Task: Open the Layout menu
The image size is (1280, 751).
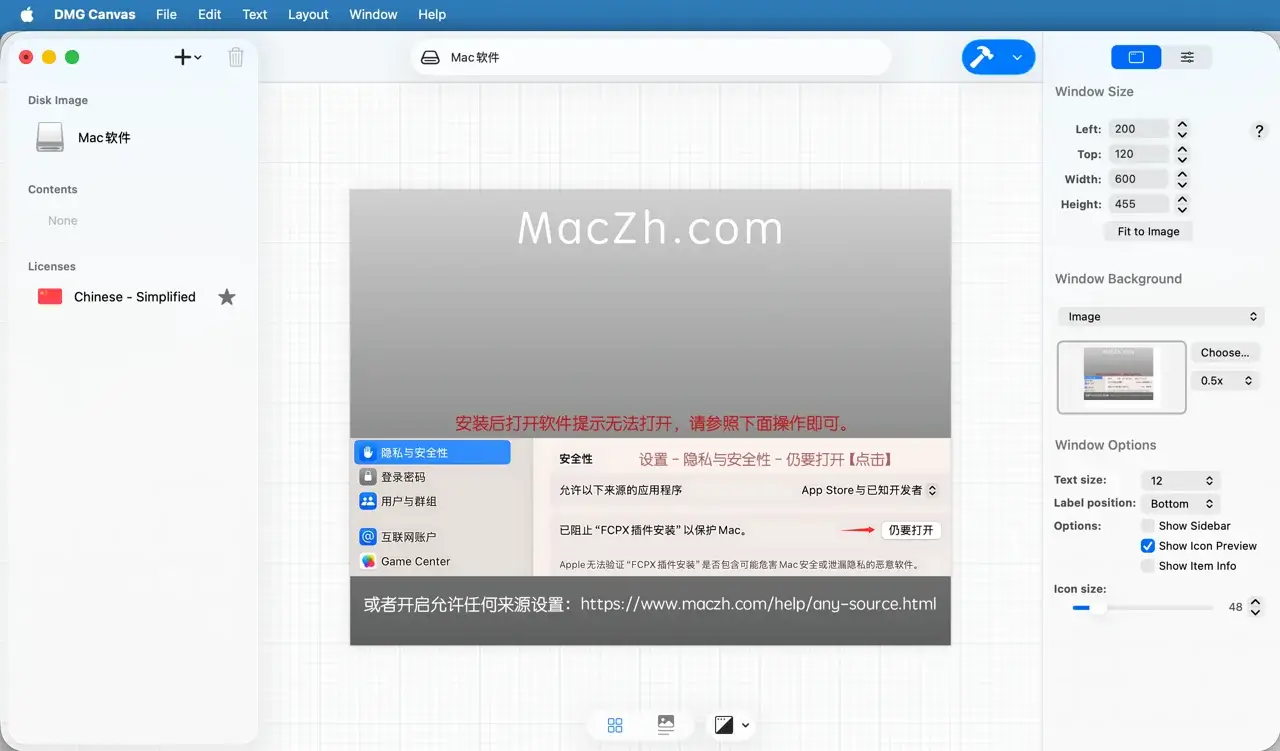Action: pyautogui.click(x=308, y=14)
